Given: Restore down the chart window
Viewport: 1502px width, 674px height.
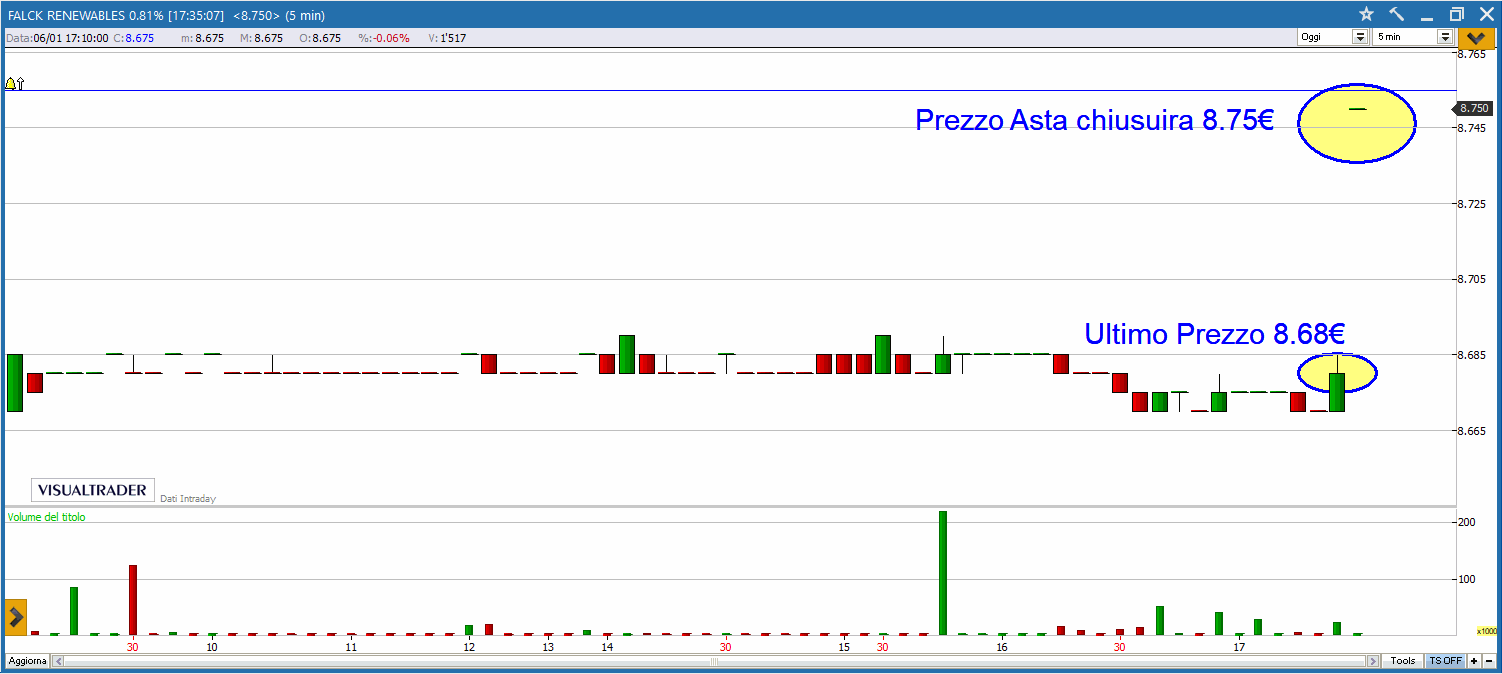Looking at the screenshot, I should coord(1456,14).
